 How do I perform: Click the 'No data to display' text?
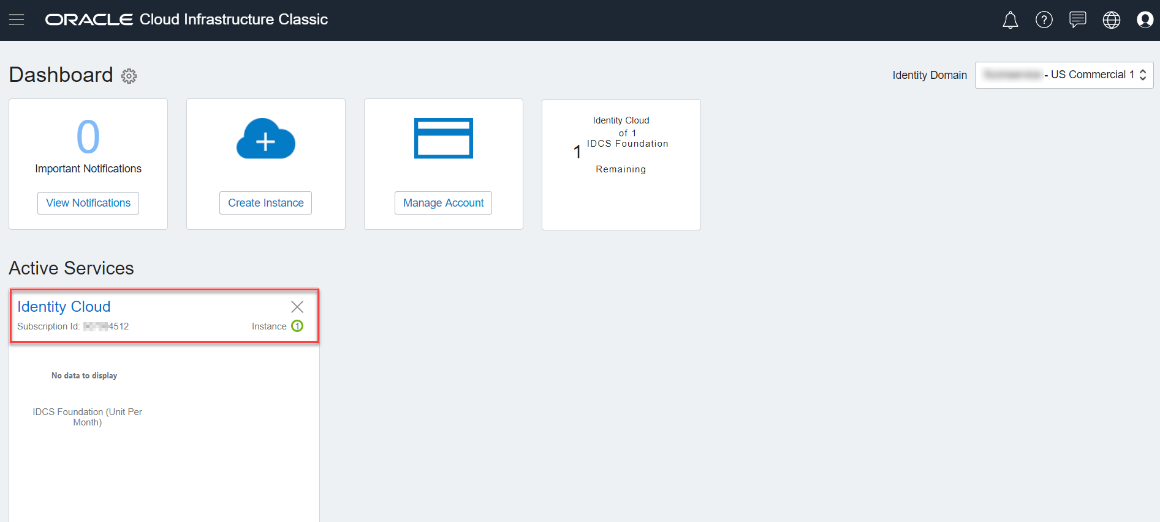point(84,376)
